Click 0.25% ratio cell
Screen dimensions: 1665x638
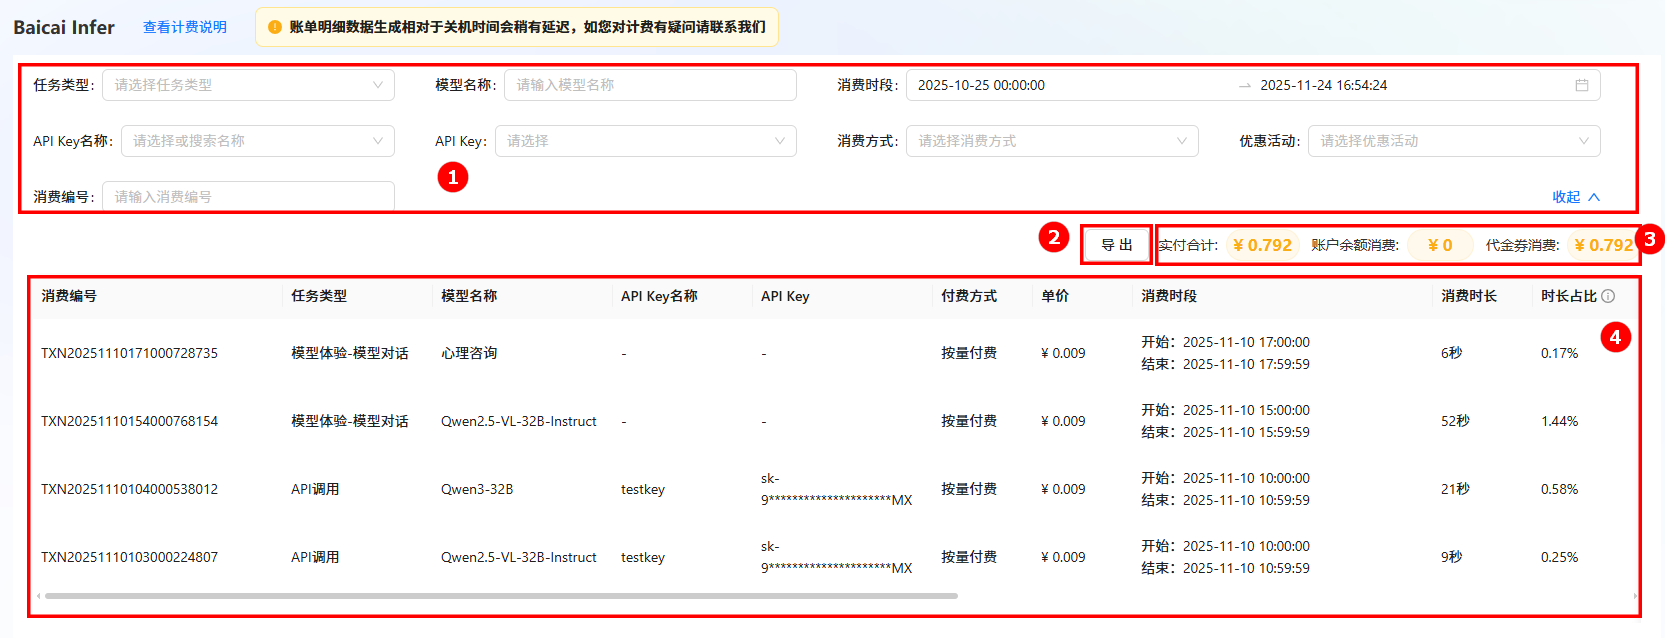pos(1559,557)
